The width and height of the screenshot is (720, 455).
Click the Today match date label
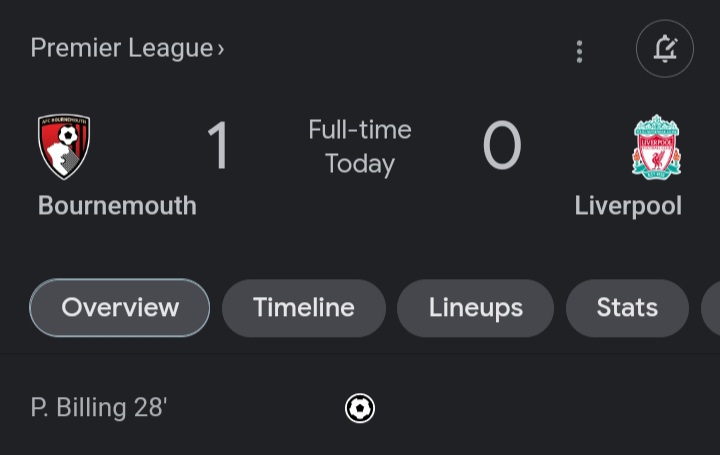[x=360, y=164]
